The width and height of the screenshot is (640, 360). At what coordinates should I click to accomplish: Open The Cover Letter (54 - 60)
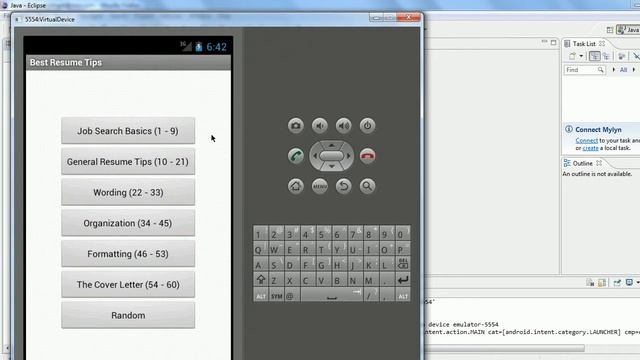[x=128, y=284]
